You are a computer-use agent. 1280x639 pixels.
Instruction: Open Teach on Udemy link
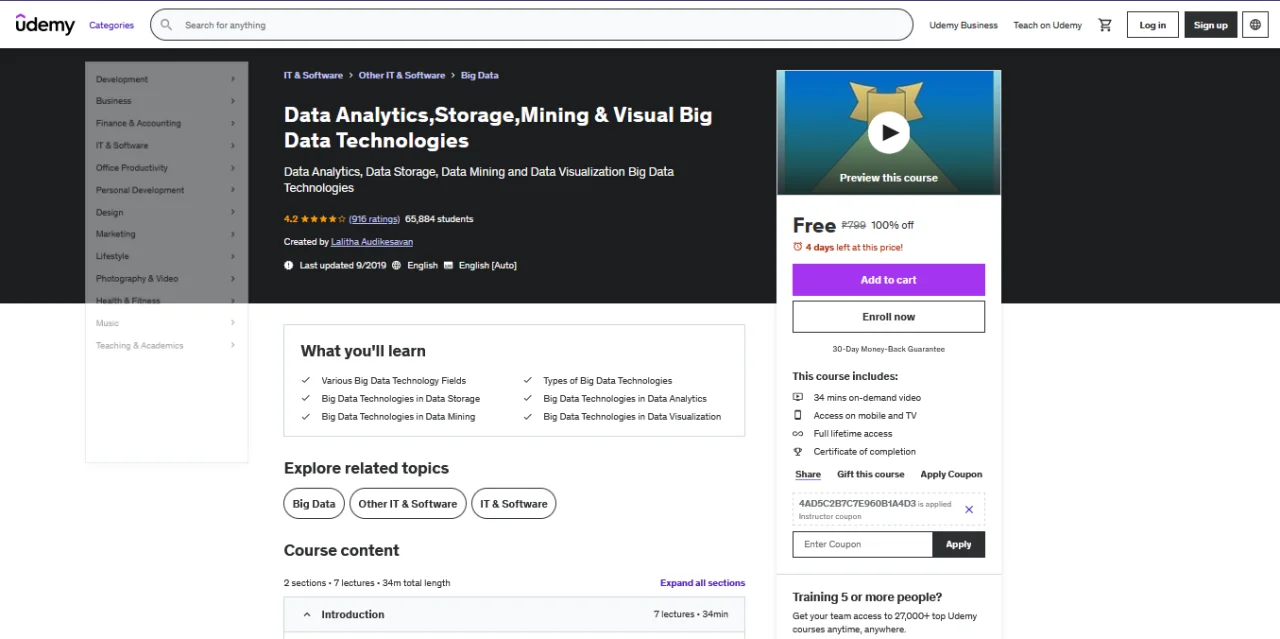pos(1047,25)
